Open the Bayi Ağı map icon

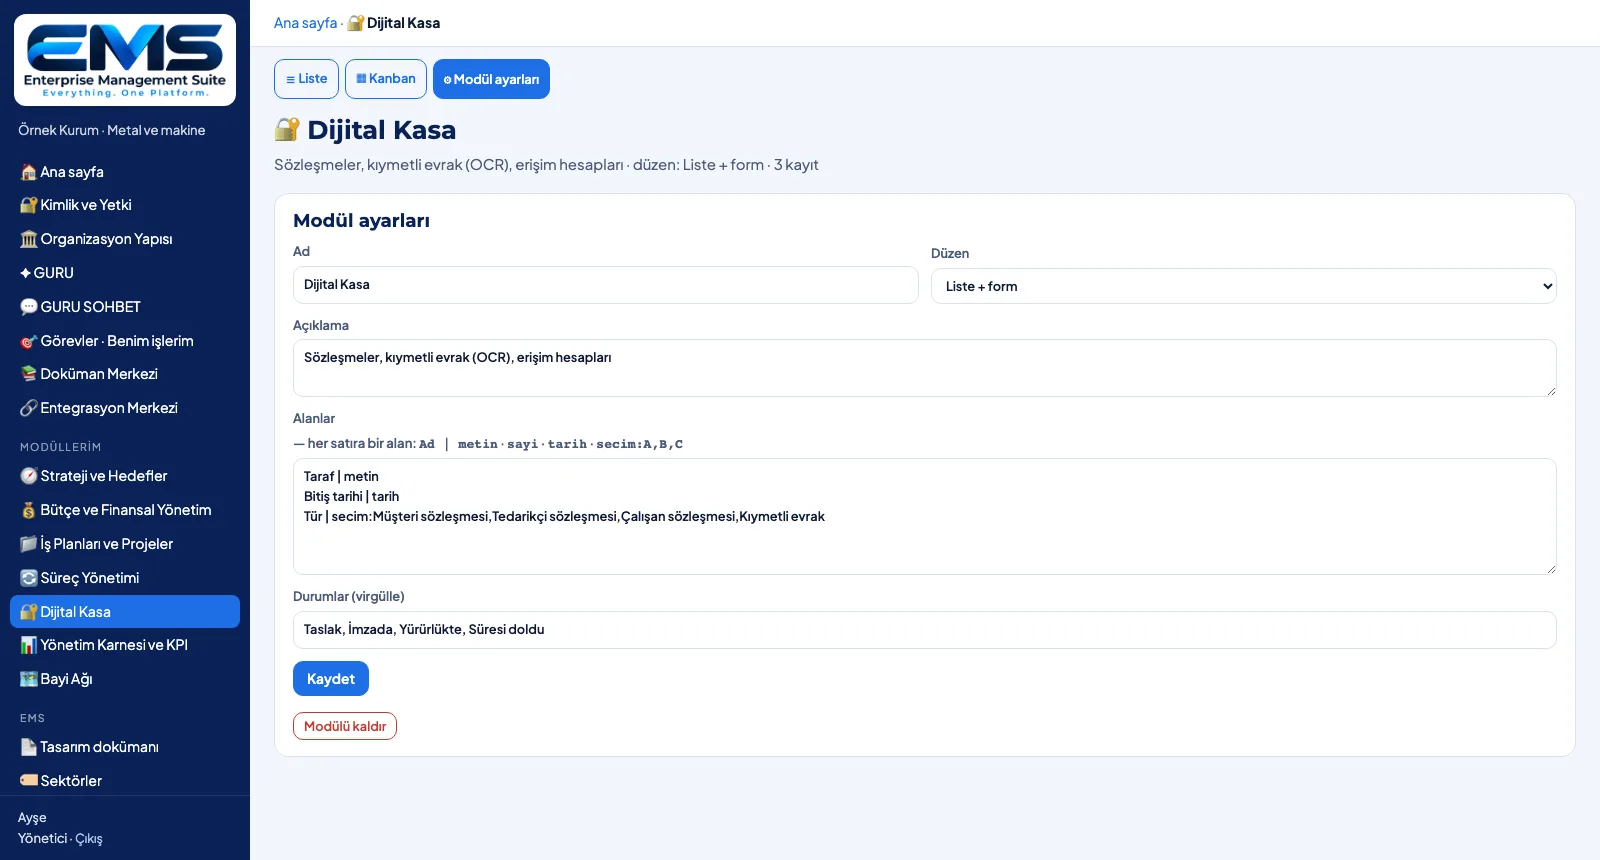point(29,679)
